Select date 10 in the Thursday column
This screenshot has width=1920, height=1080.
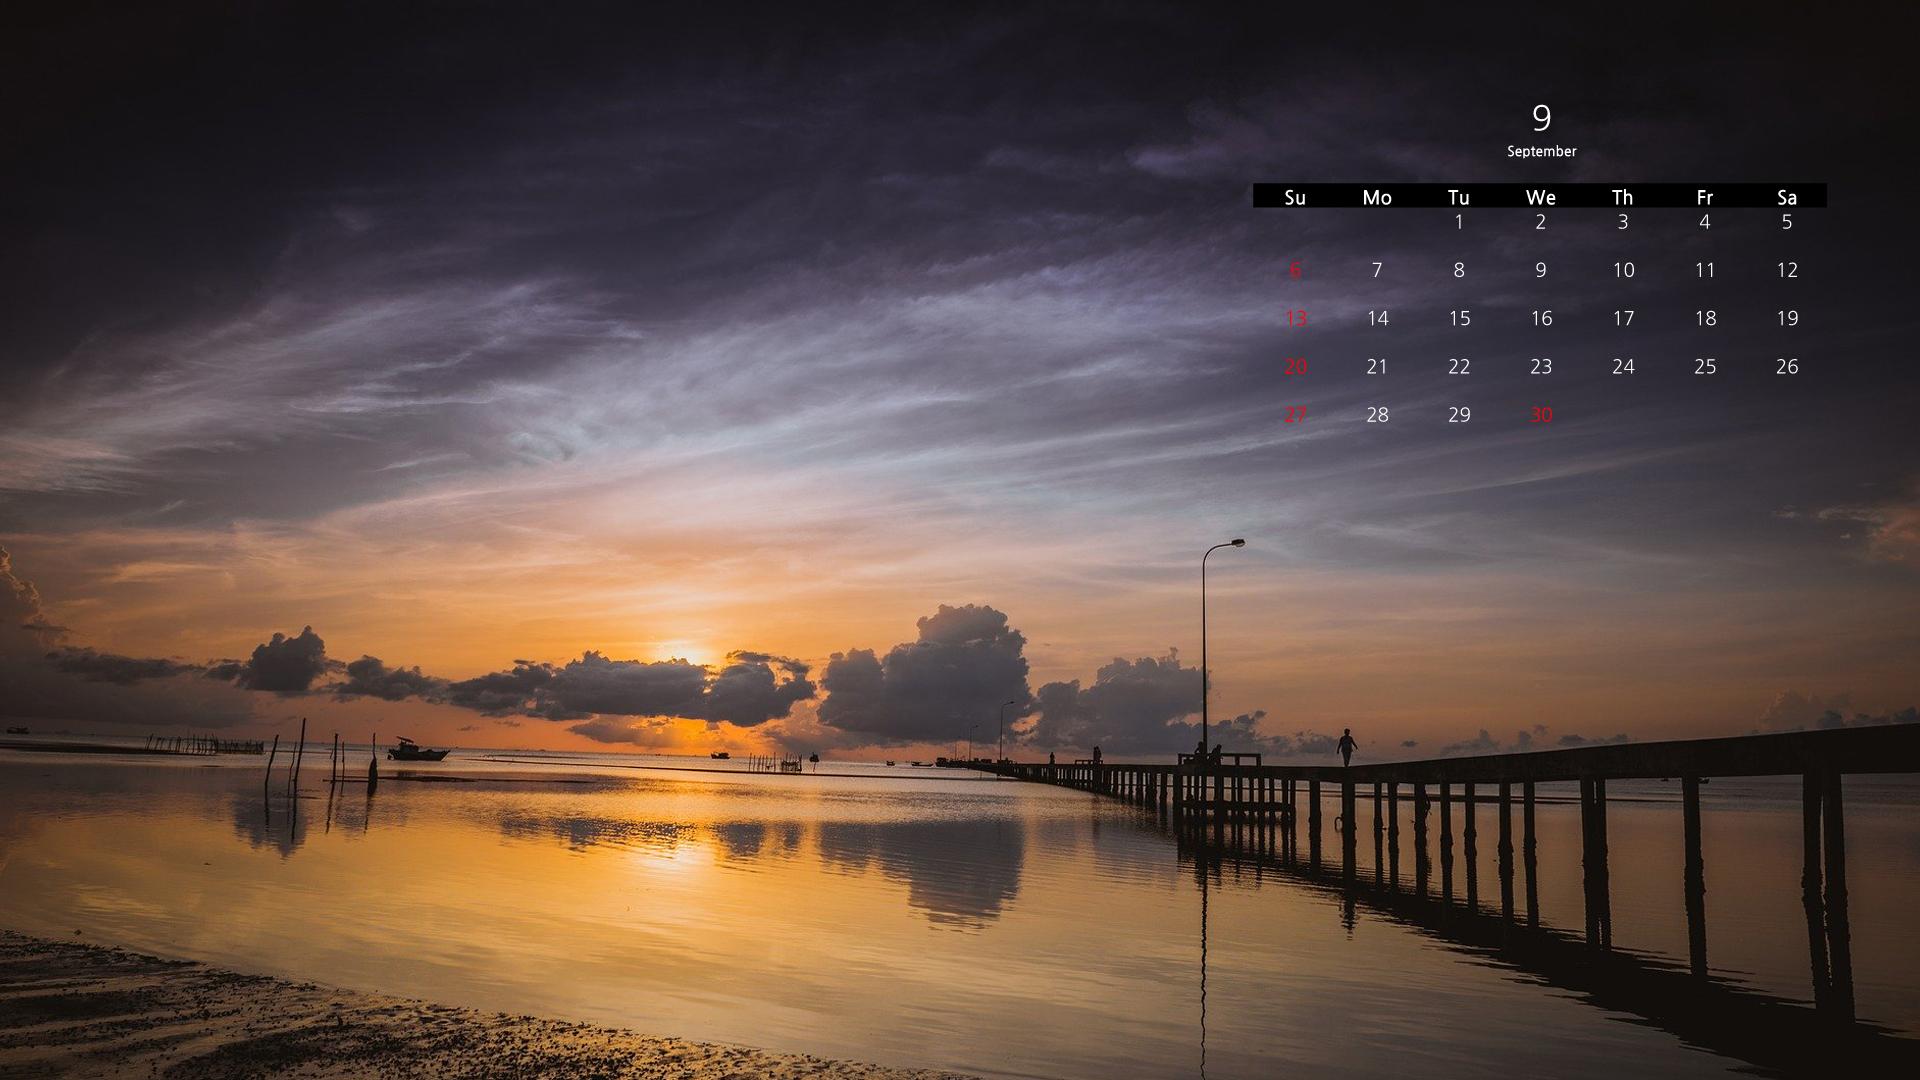1623,270
